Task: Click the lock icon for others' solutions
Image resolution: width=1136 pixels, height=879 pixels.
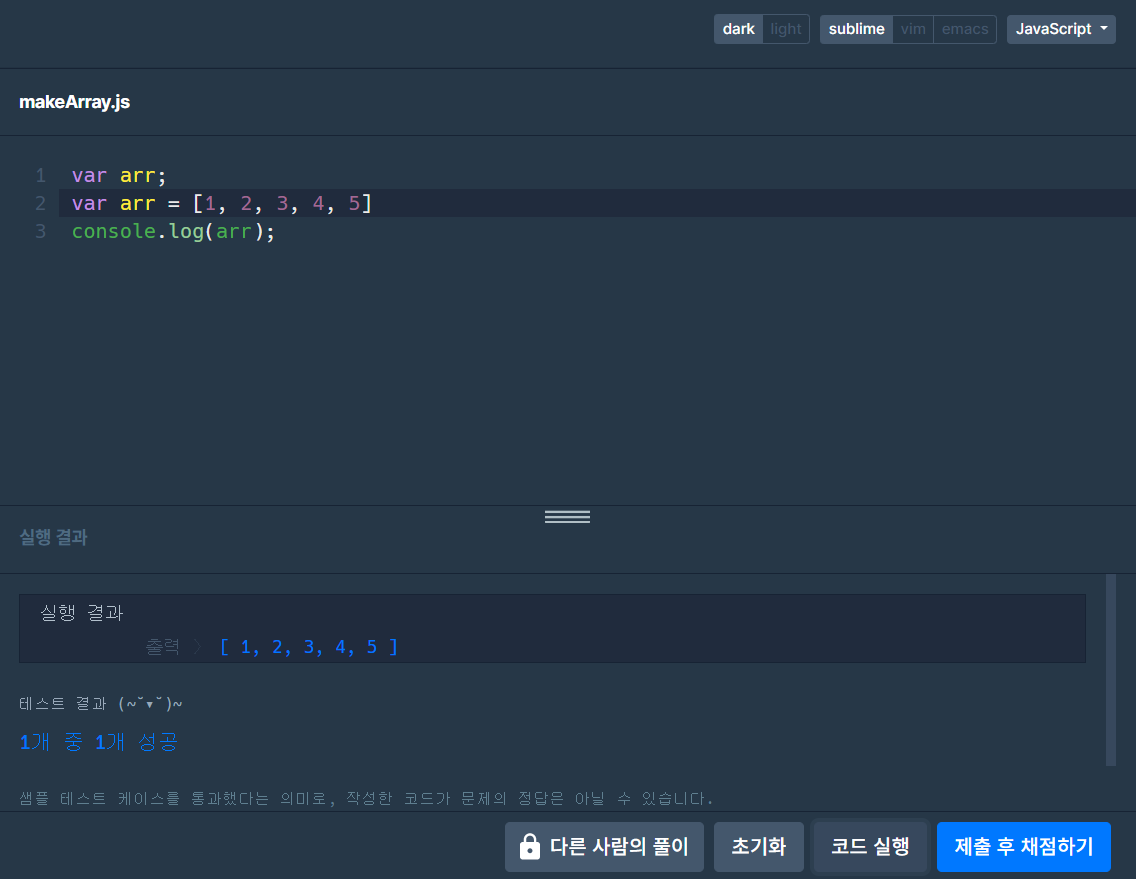Action: point(530,846)
